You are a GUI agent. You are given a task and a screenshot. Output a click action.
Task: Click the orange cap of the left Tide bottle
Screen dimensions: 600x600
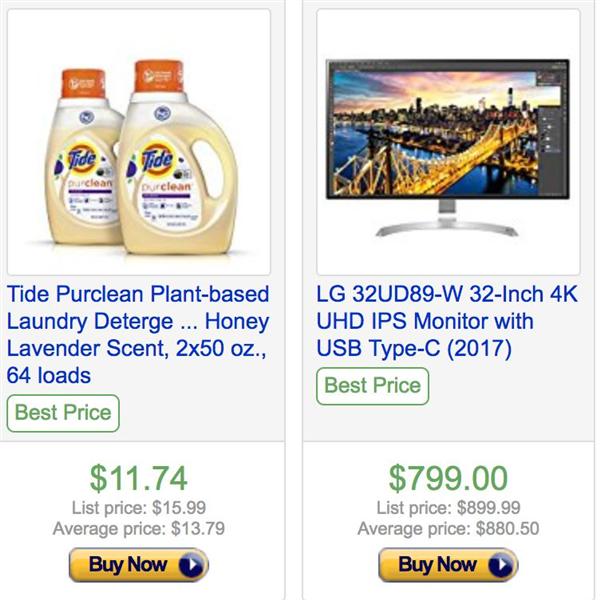point(83,83)
